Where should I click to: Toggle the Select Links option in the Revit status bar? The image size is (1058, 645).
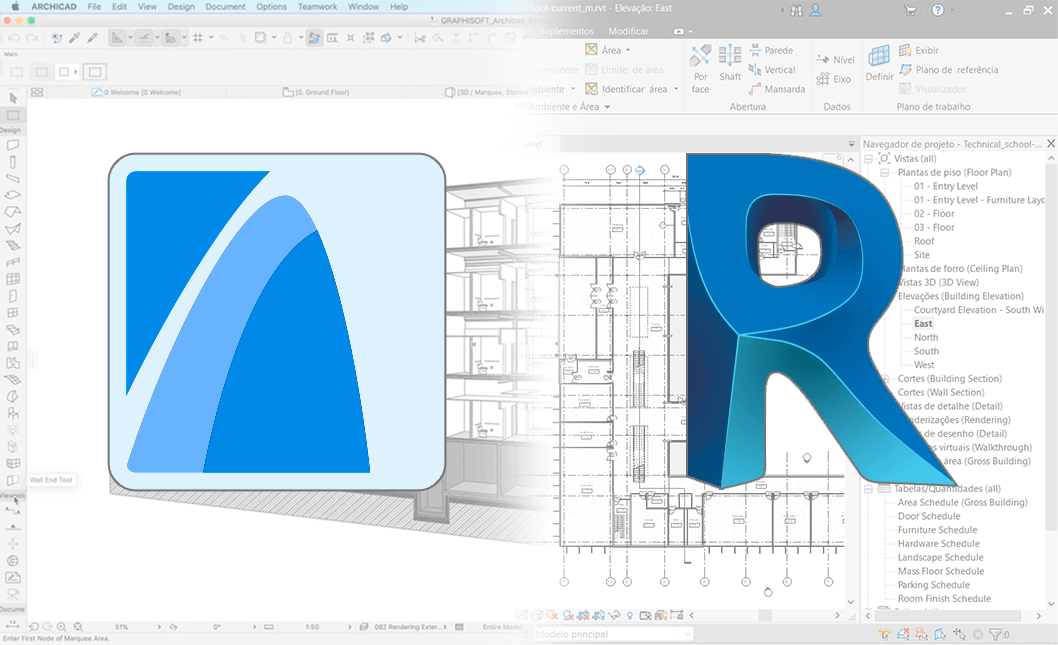[x=884, y=634]
